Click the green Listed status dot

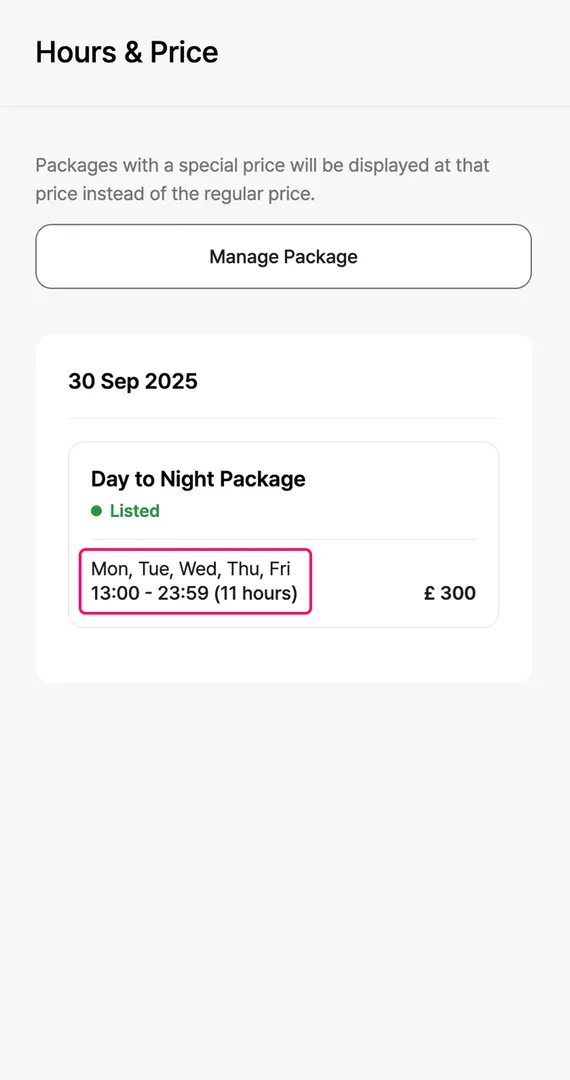[96, 510]
